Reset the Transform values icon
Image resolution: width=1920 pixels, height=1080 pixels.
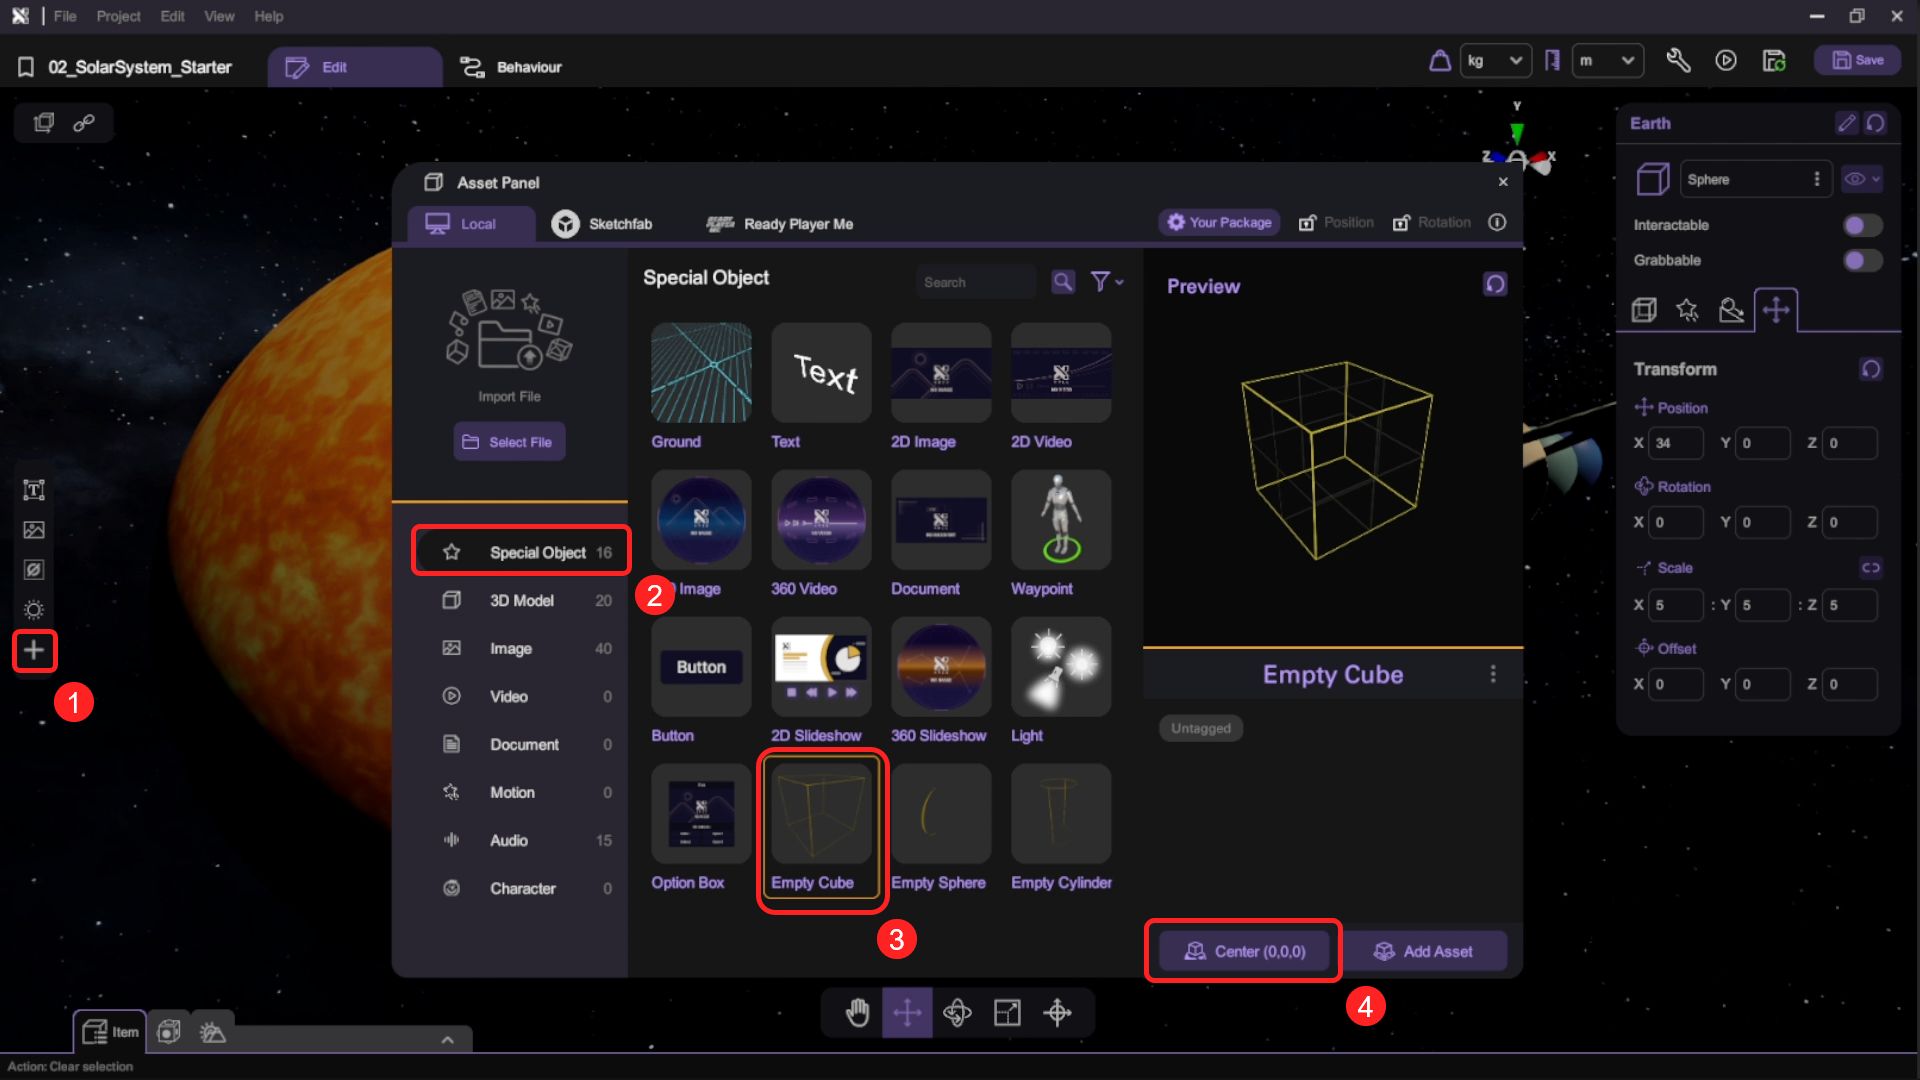pyautogui.click(x=1870, y=369)
